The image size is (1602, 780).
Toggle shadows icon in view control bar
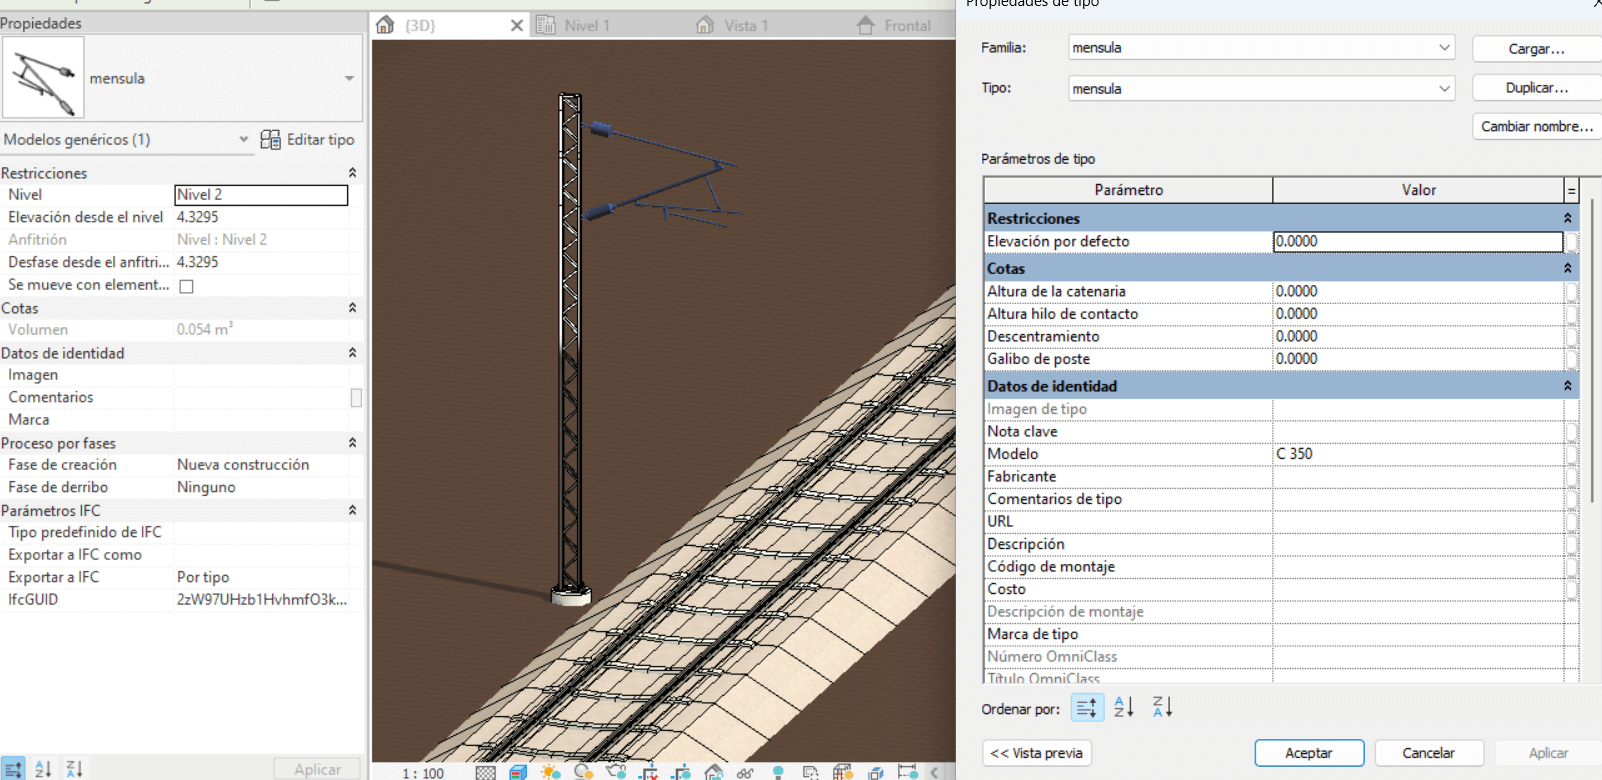click(583, 773)
